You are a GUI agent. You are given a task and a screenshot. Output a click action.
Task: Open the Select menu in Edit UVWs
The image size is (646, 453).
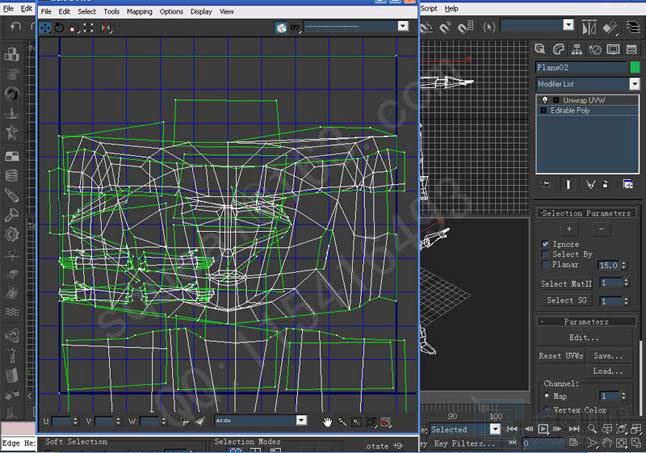(87, 12)
